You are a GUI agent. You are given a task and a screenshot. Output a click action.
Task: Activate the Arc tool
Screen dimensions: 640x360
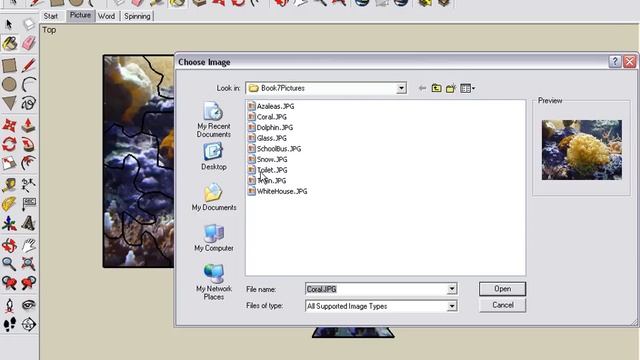(x=29, y=84)
